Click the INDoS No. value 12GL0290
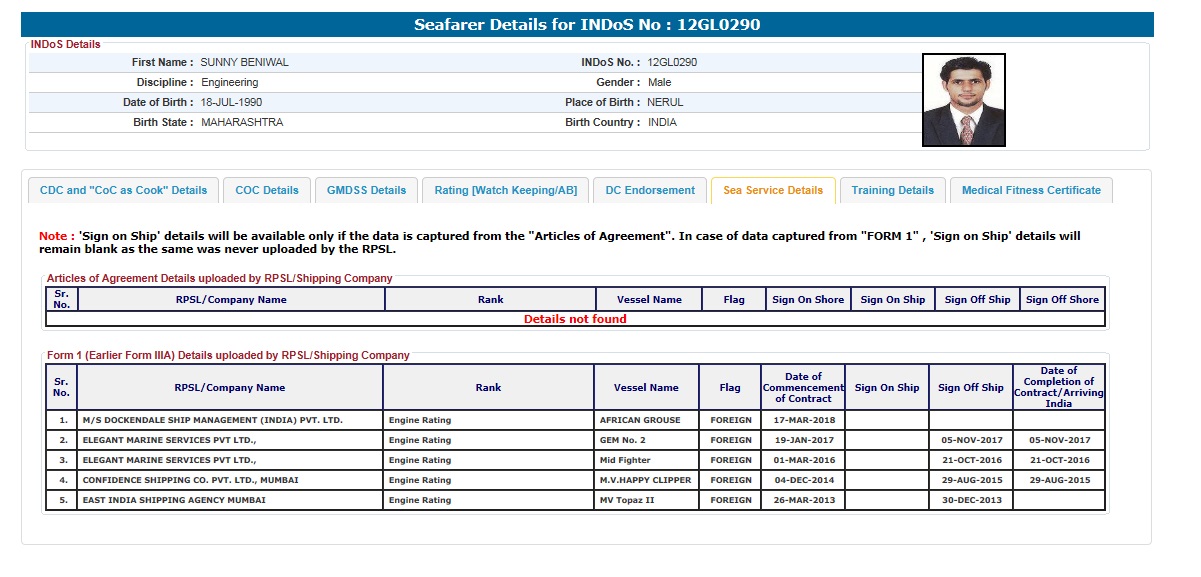This screenshot has height=577, width=1201. [672, 62]
